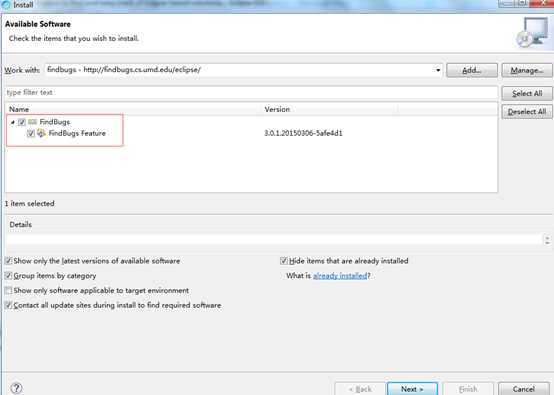Click the Details section label
Image resolution: width=554 pixels, height=395 pixels.
(x=20, y=224)
